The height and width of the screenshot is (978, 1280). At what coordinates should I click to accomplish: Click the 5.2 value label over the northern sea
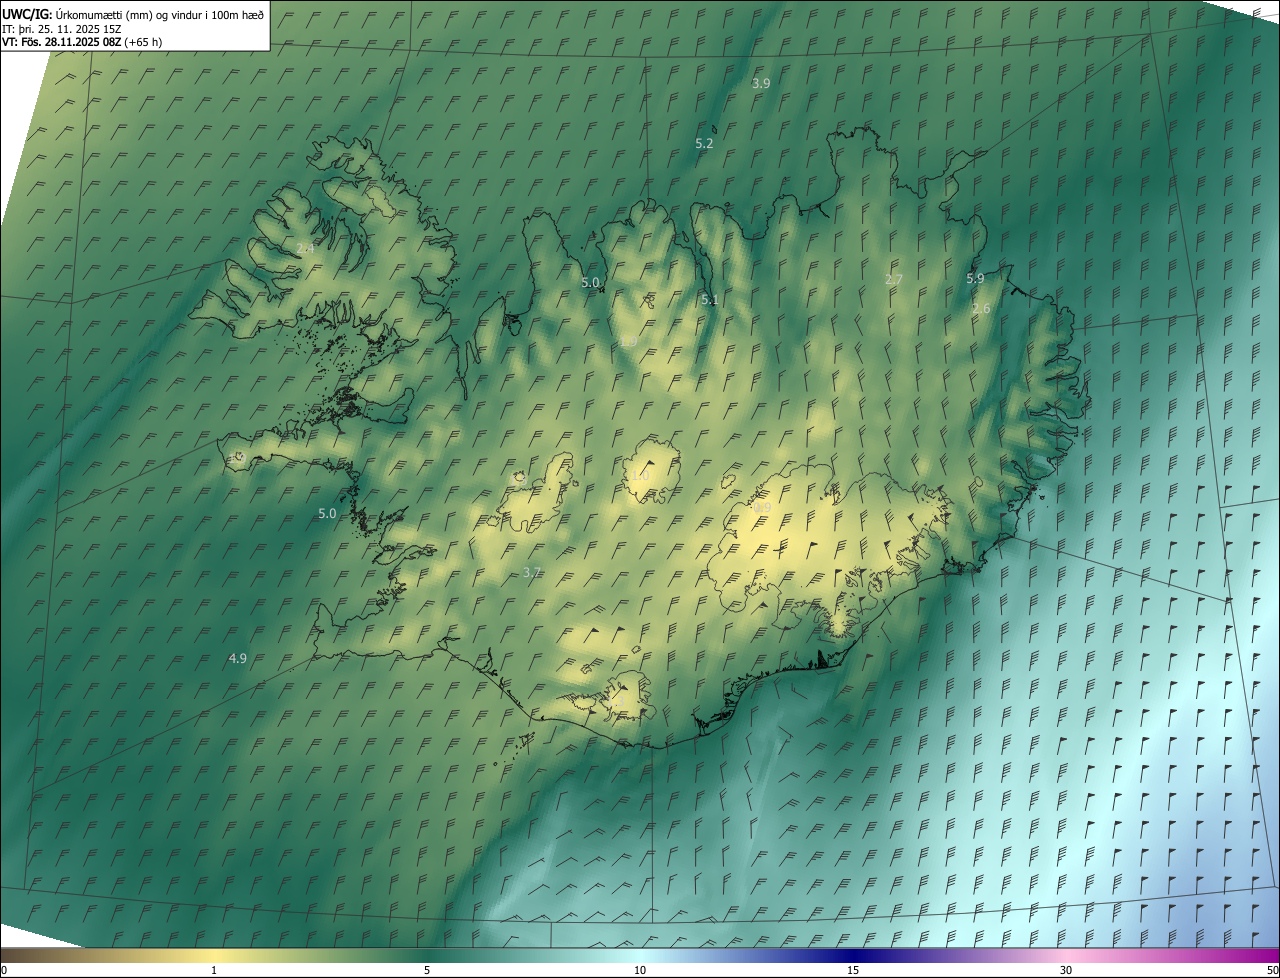click(704, 144)
